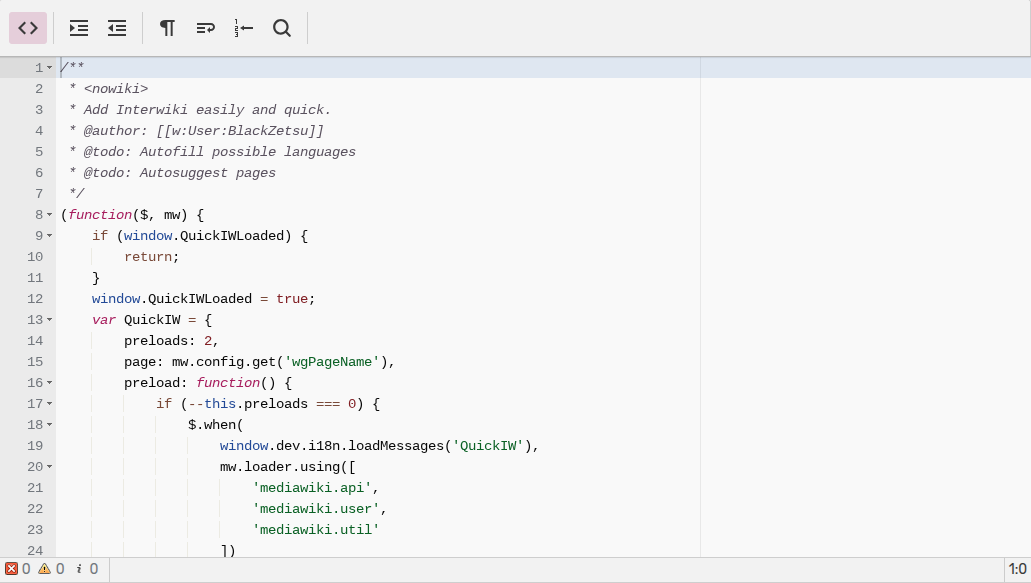Click the info count icon
The width and height of the screenshot is (1031, 583).
pyautogui.click(x=79, y=569)
